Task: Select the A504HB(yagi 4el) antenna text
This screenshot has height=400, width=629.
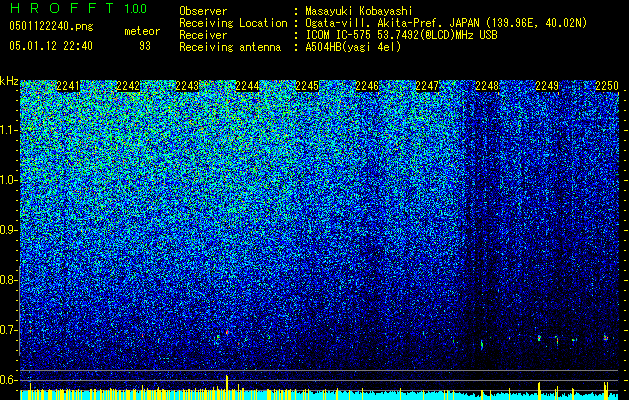Action: (x=353, y=47)
